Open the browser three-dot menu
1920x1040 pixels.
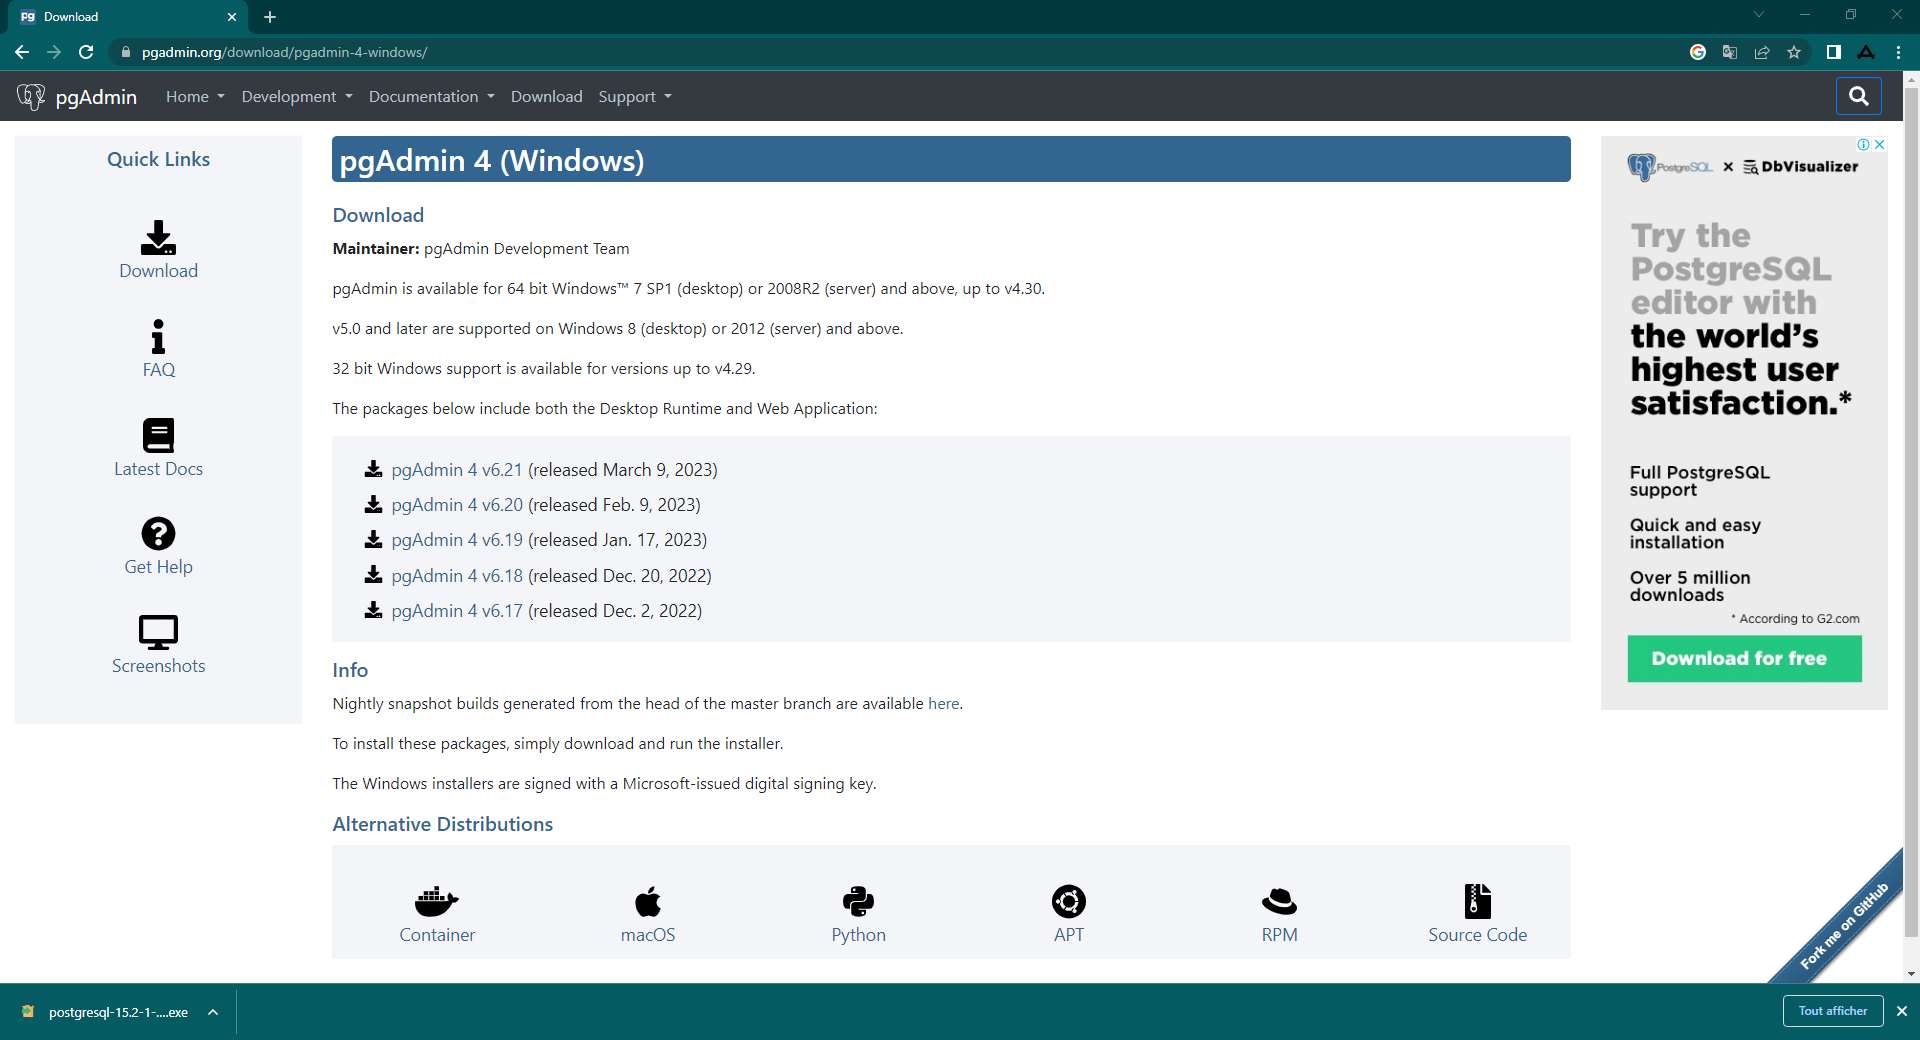[x=1898, y=52]
